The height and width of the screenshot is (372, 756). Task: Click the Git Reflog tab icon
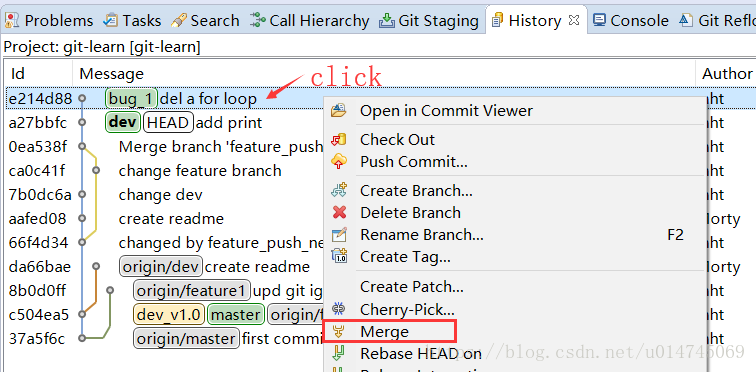pyautogui.click(x=686, y=20)
